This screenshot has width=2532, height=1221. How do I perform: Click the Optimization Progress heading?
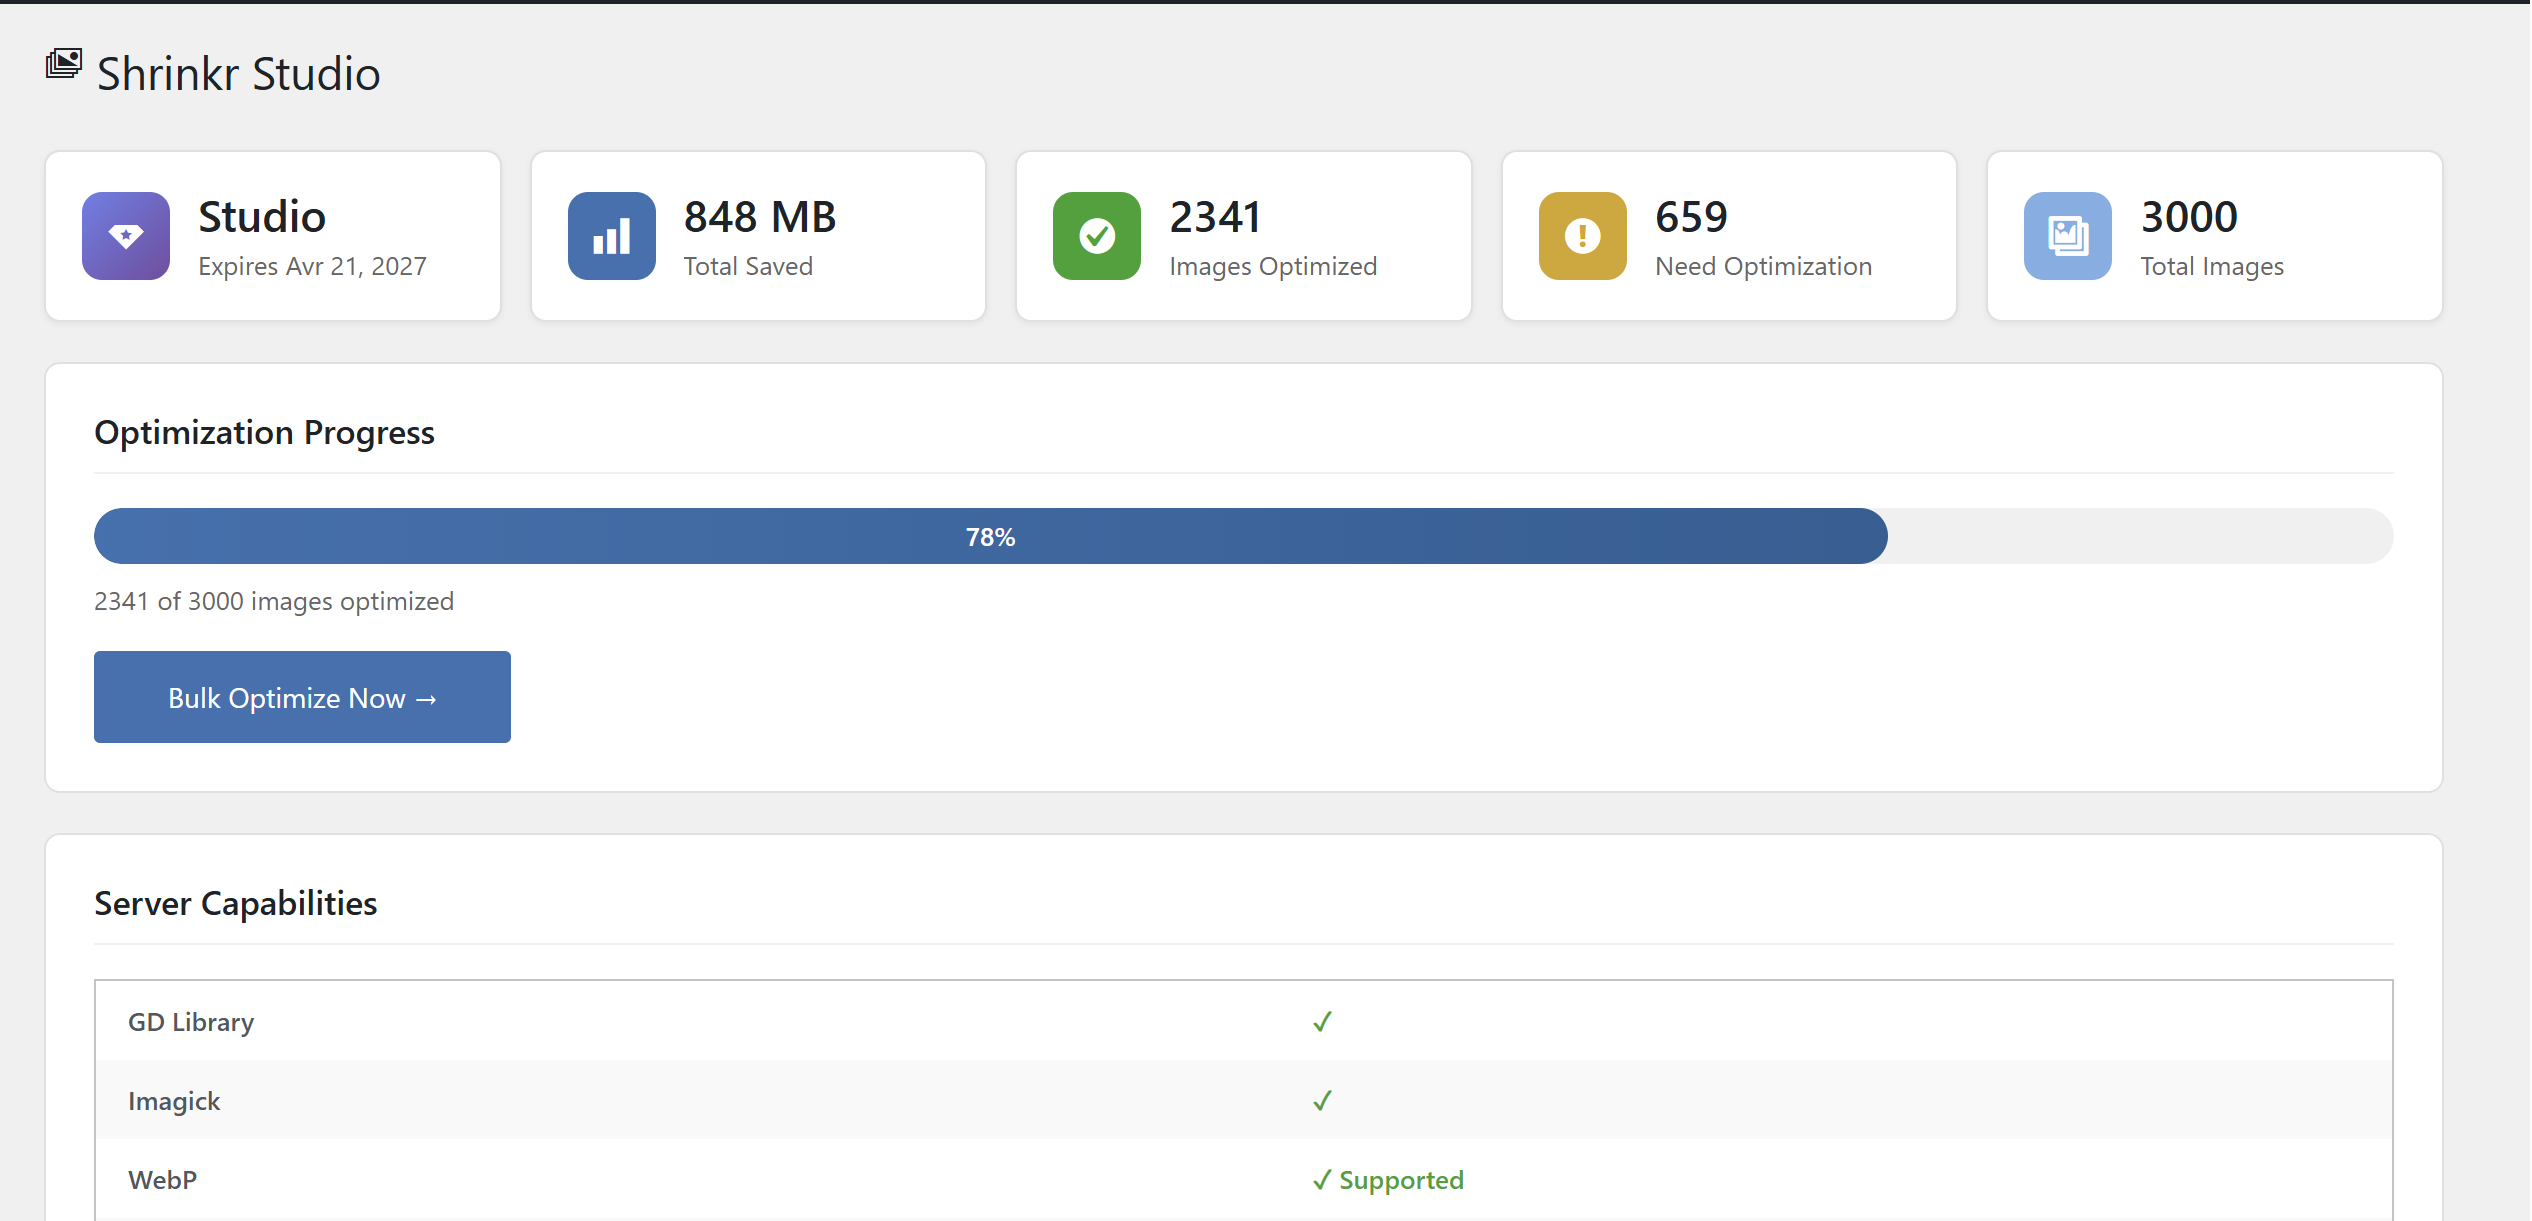(x=264, y=432)
